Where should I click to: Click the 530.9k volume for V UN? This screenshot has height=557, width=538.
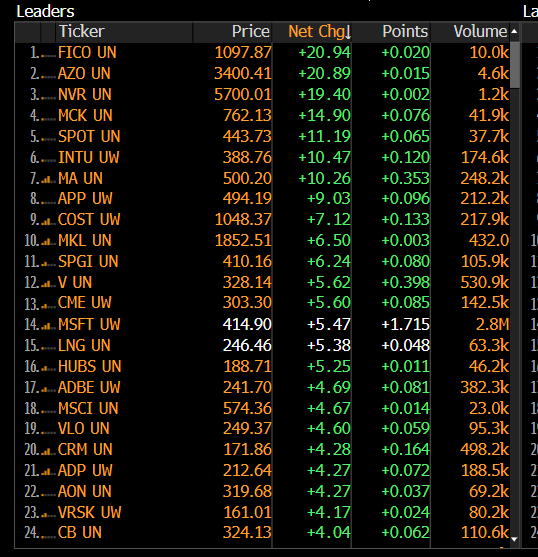485,282
